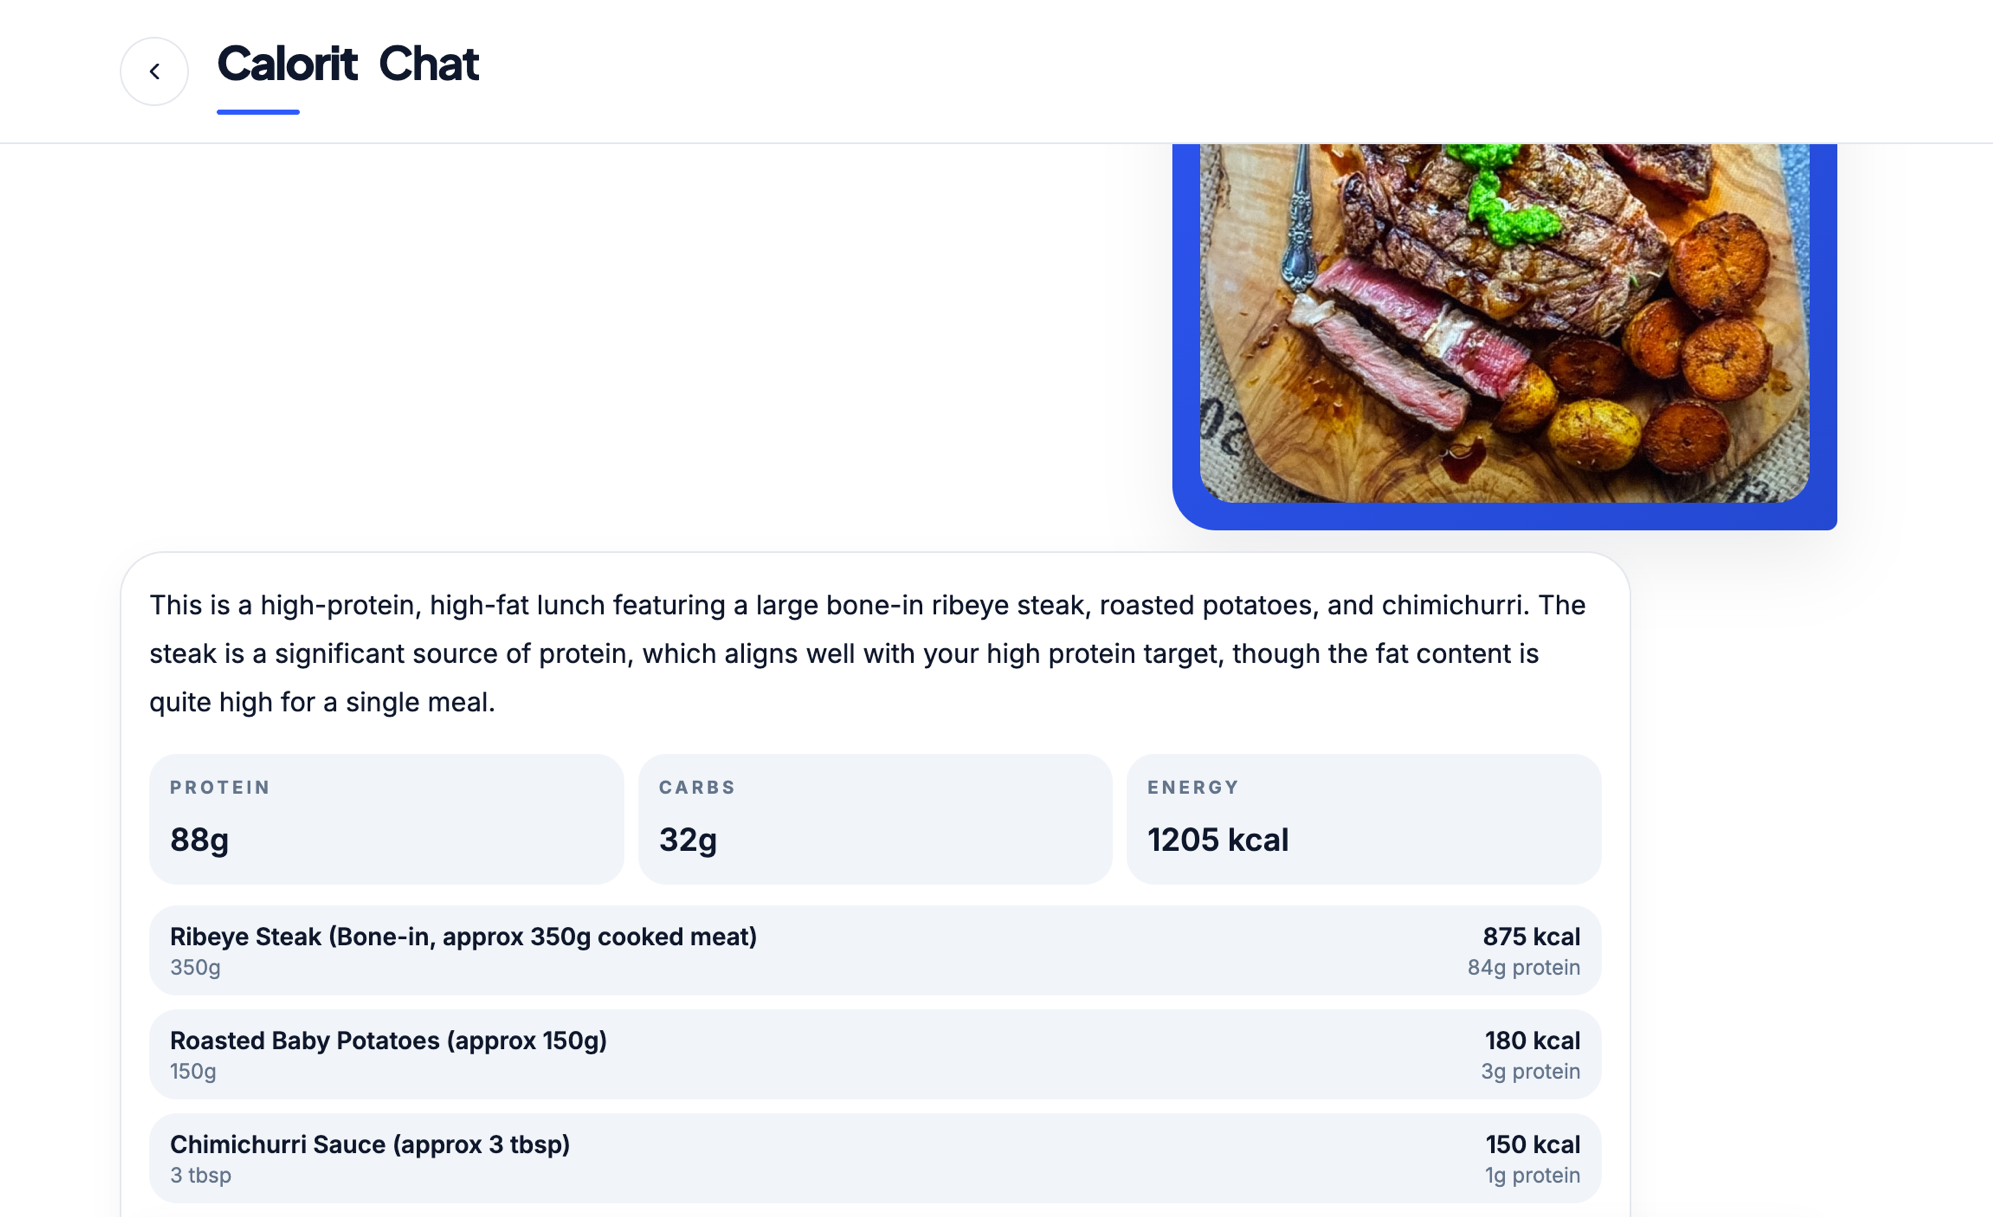Click the meal description paragraph
The width and height of the screenshot is (1993, 1217).
(866, 653)
